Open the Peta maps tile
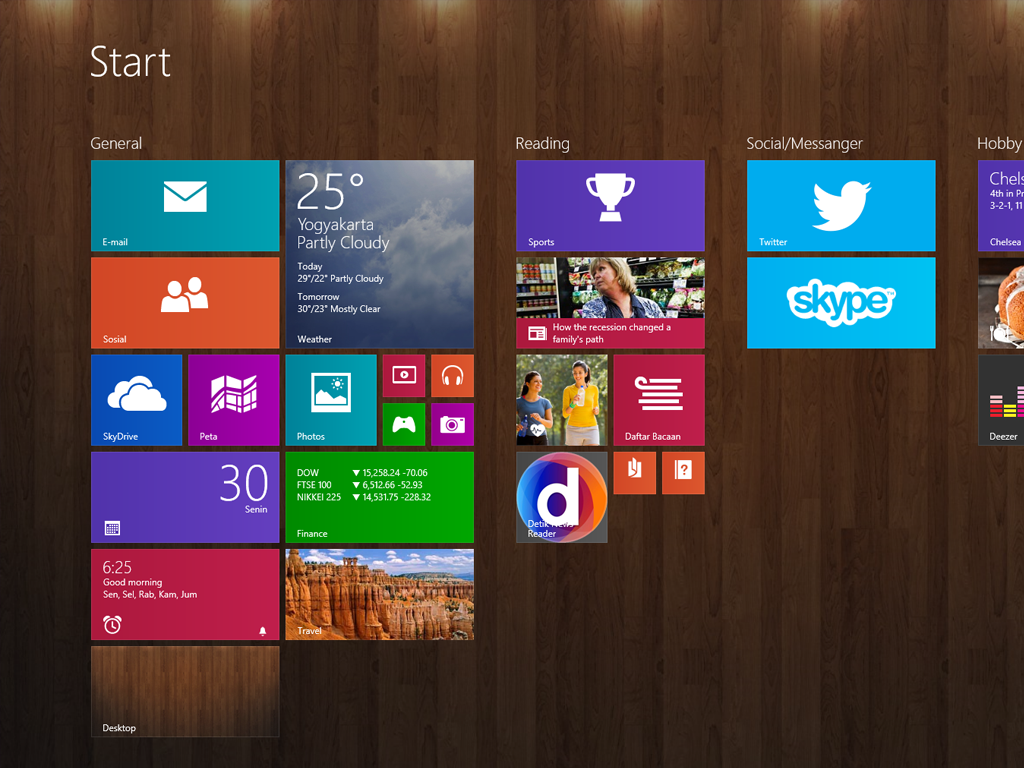 (x=233, y=400)
